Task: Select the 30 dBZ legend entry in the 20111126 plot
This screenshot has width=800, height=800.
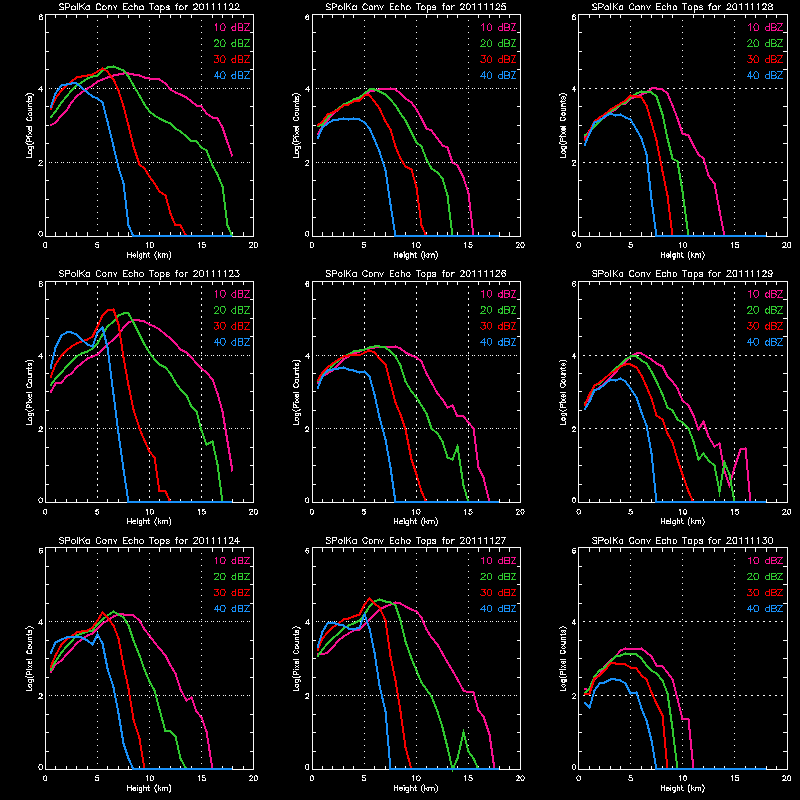Action: tap(498, 326)
